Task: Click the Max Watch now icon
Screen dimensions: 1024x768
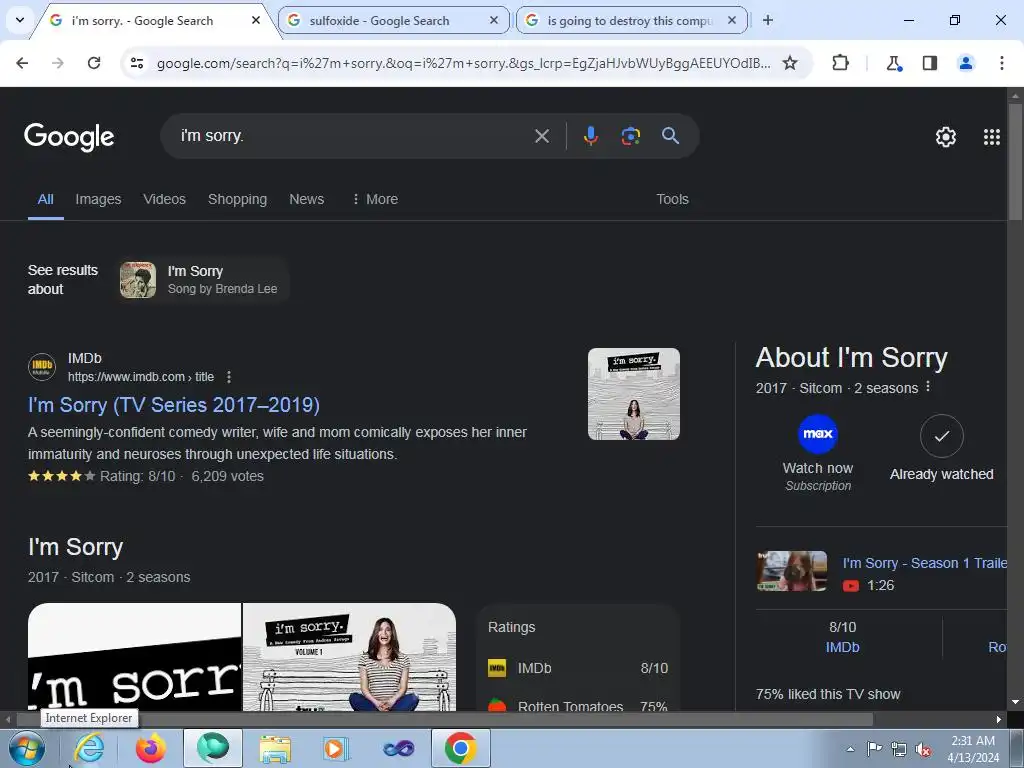Action: [818, 434]
